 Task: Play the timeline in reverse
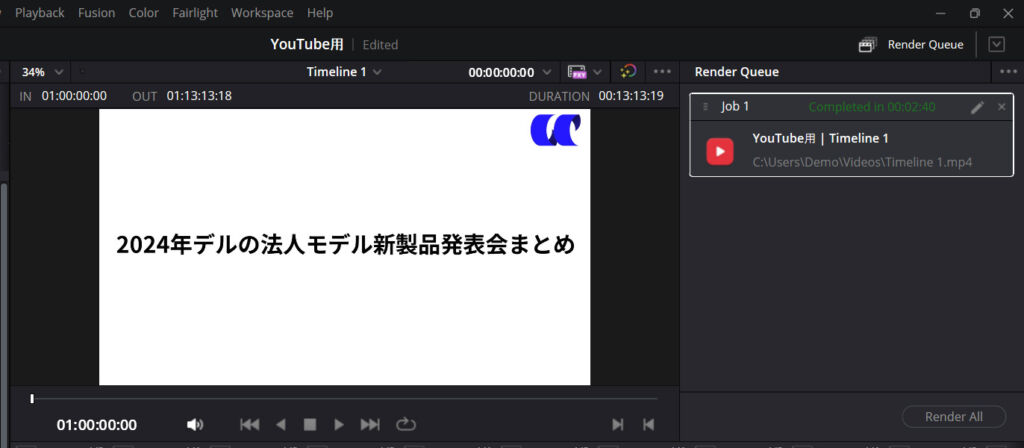[281, 425]
